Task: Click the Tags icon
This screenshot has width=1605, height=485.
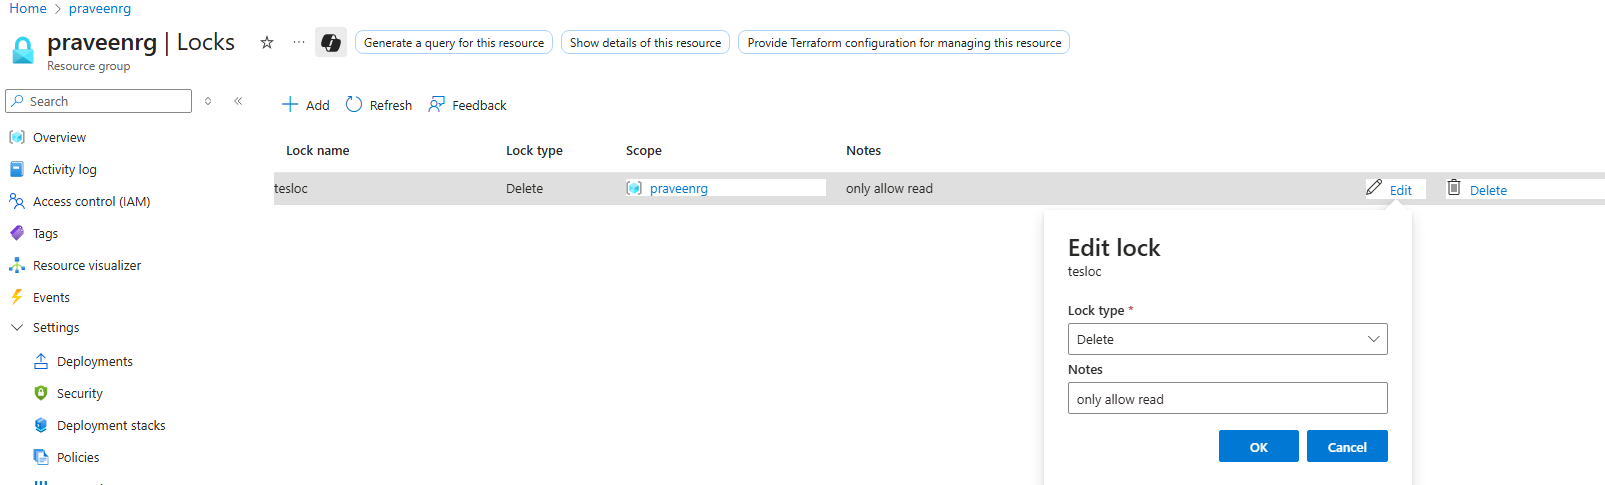Action: [x=17, y=233]
